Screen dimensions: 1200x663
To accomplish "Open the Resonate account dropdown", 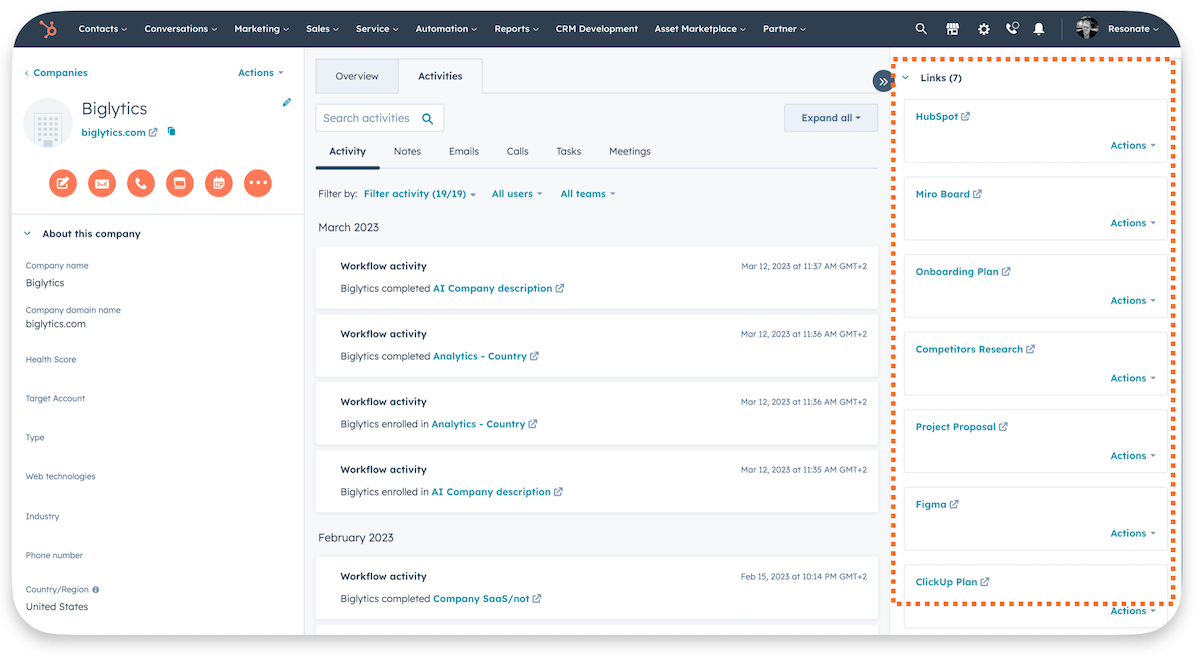I will 1133,29.
